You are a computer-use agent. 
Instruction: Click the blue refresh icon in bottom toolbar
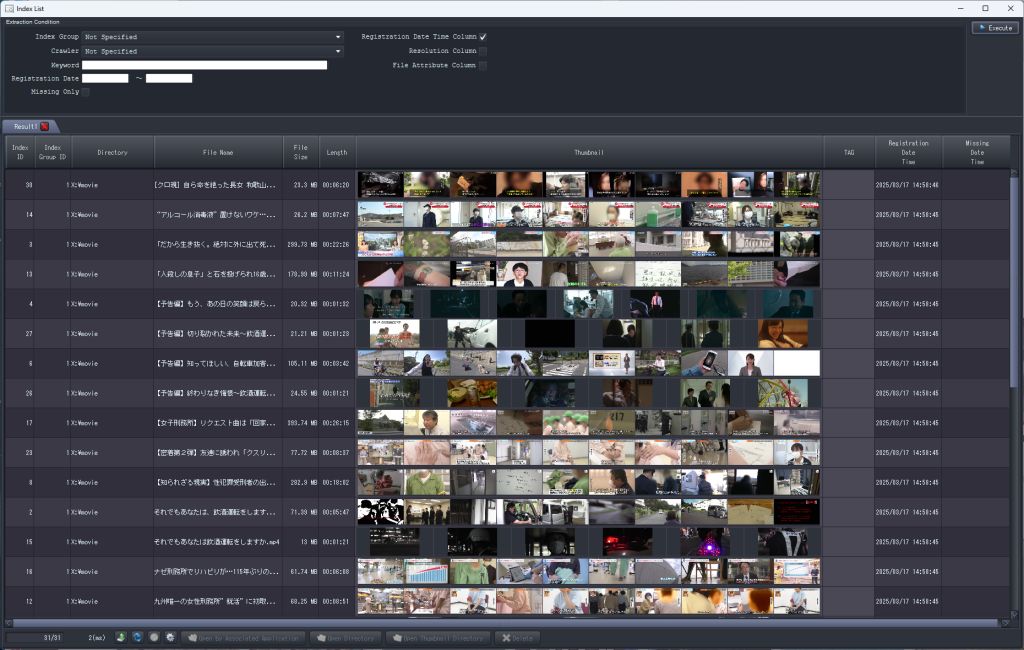(x=137, y=637)
